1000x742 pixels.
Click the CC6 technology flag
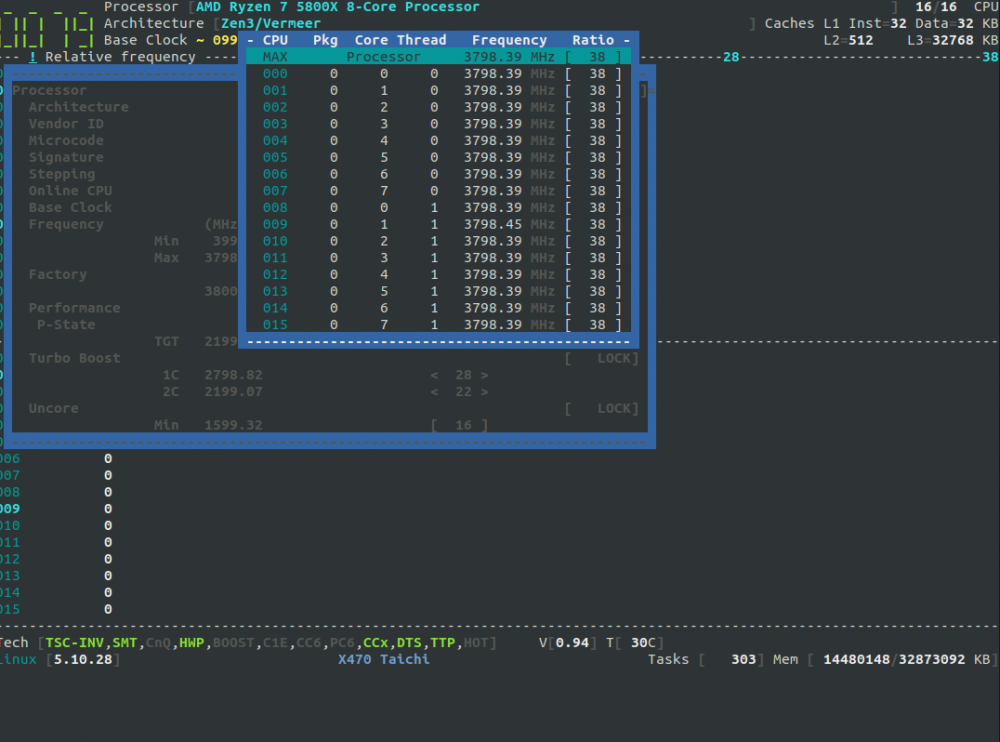pyautogui.click(x=309, y=642)
